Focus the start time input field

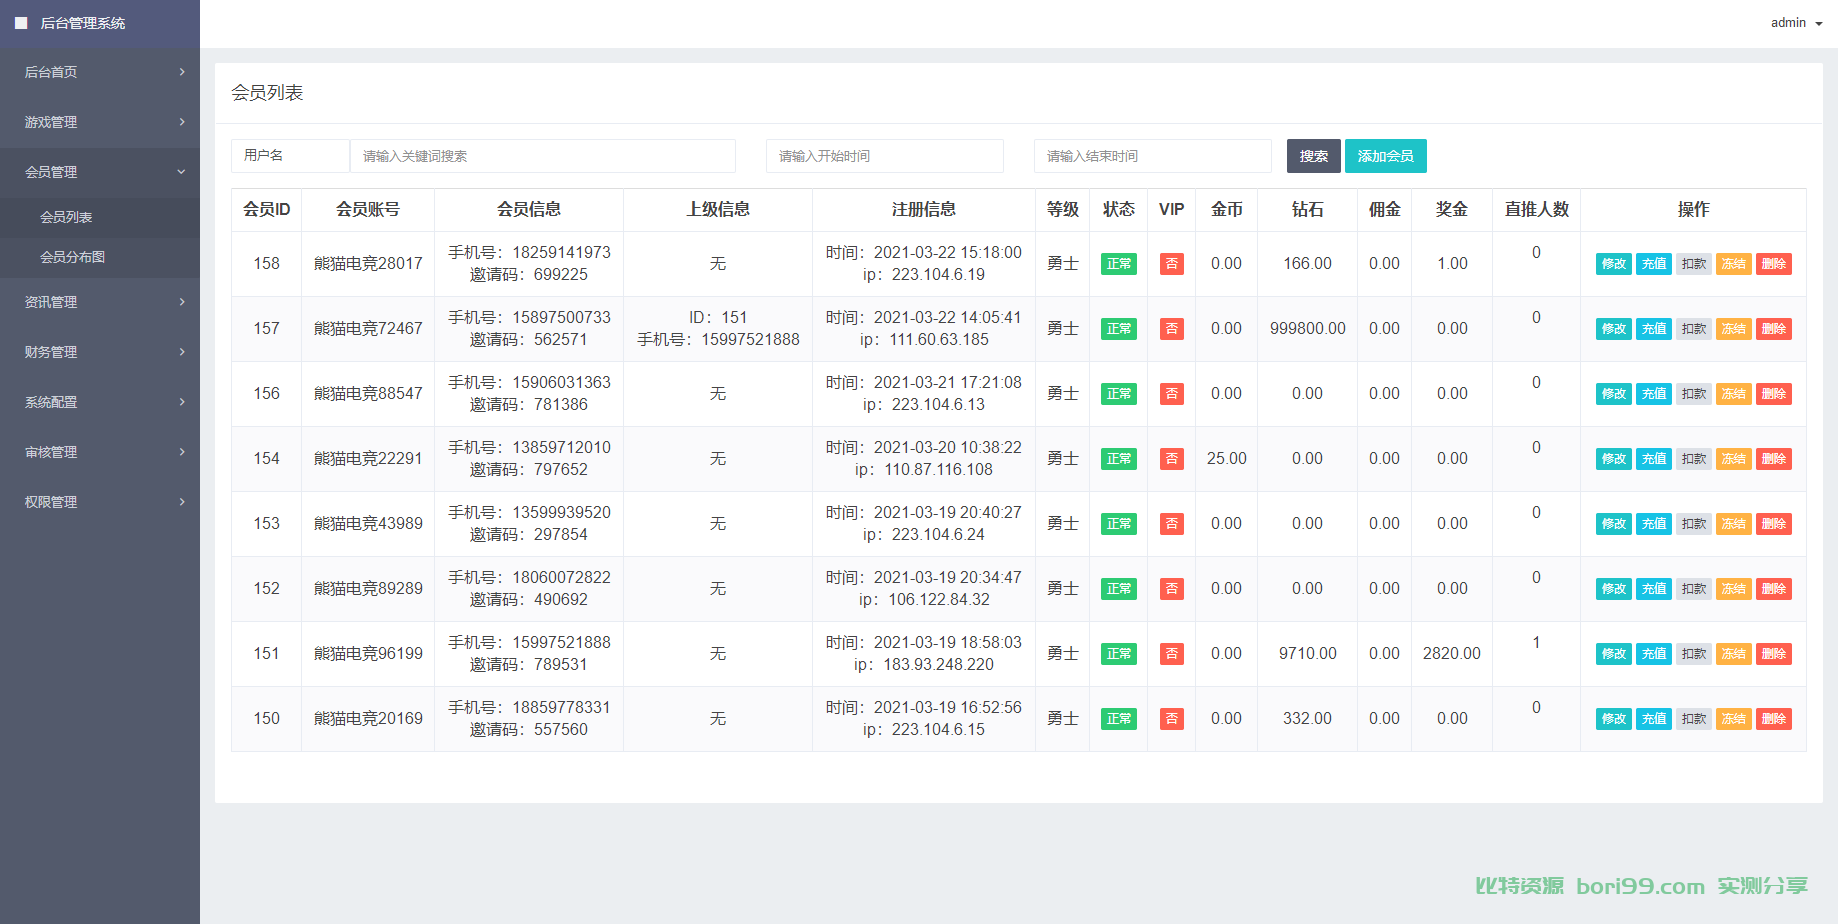pyautogui.click(x=885, y=156)
